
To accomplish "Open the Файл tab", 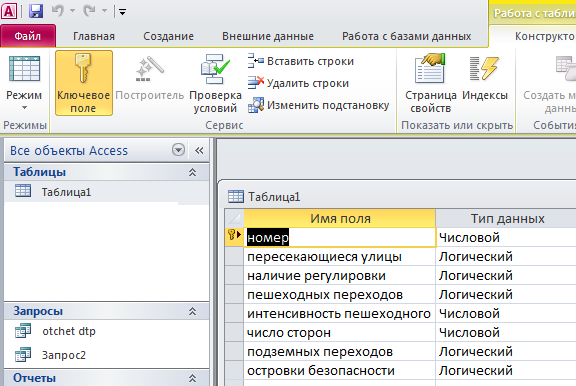I will pos(28,36).
